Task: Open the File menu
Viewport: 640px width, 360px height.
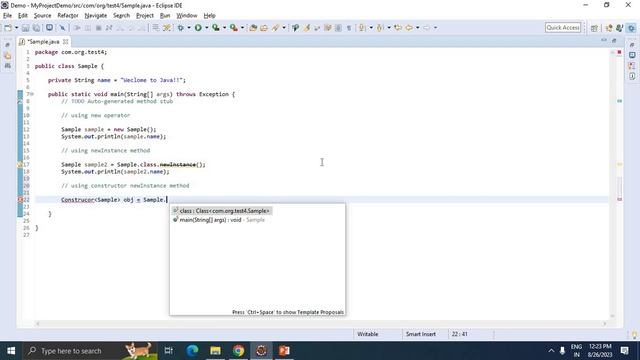Action: coord(7,16)
